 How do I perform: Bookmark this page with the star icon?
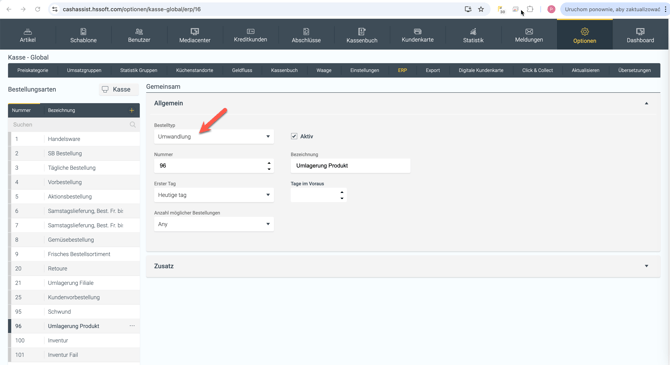481,9
